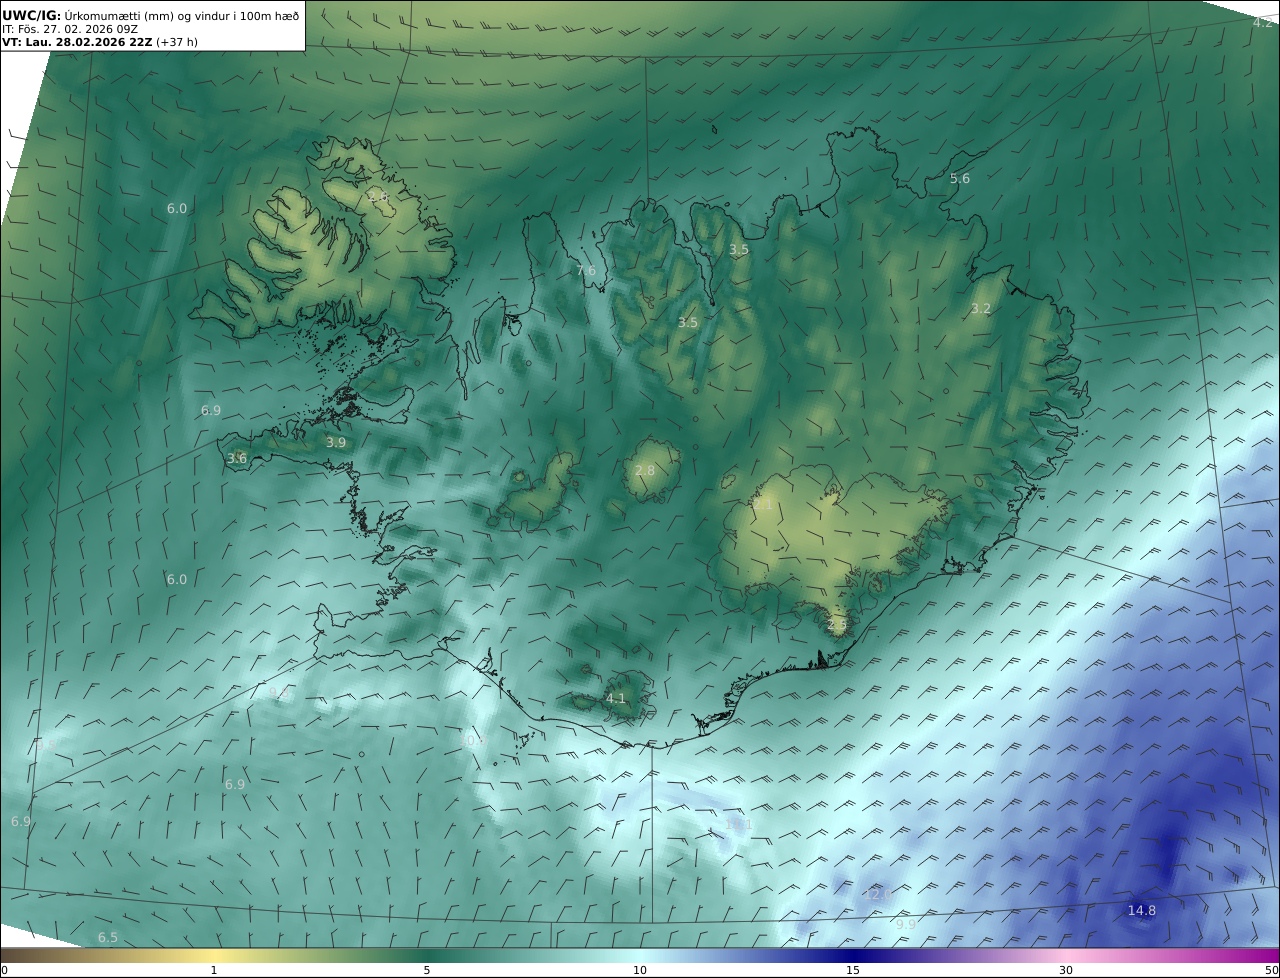1280x978 pixels.
Task: Click the 7.6 value label
Action: pos(586,271)
